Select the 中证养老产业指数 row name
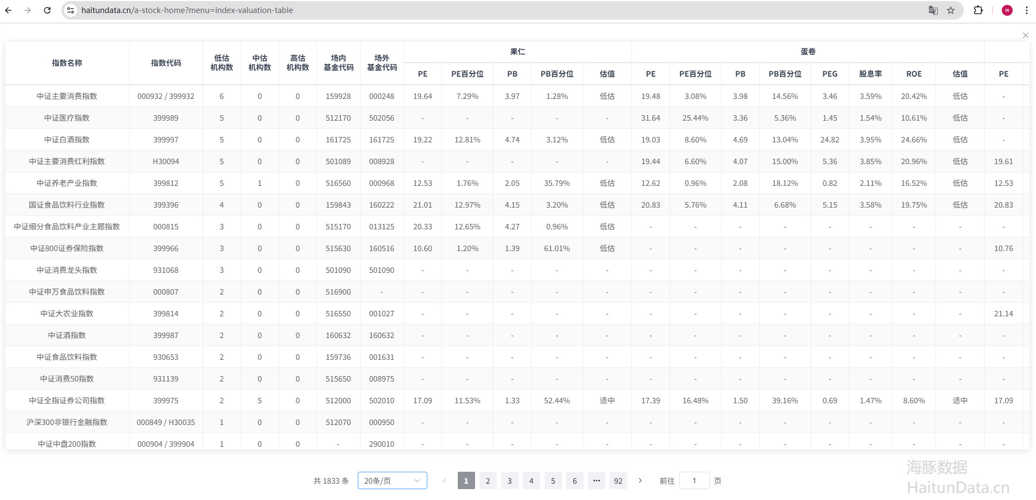This screenshot has width=1036, height=500. (67, 183)
